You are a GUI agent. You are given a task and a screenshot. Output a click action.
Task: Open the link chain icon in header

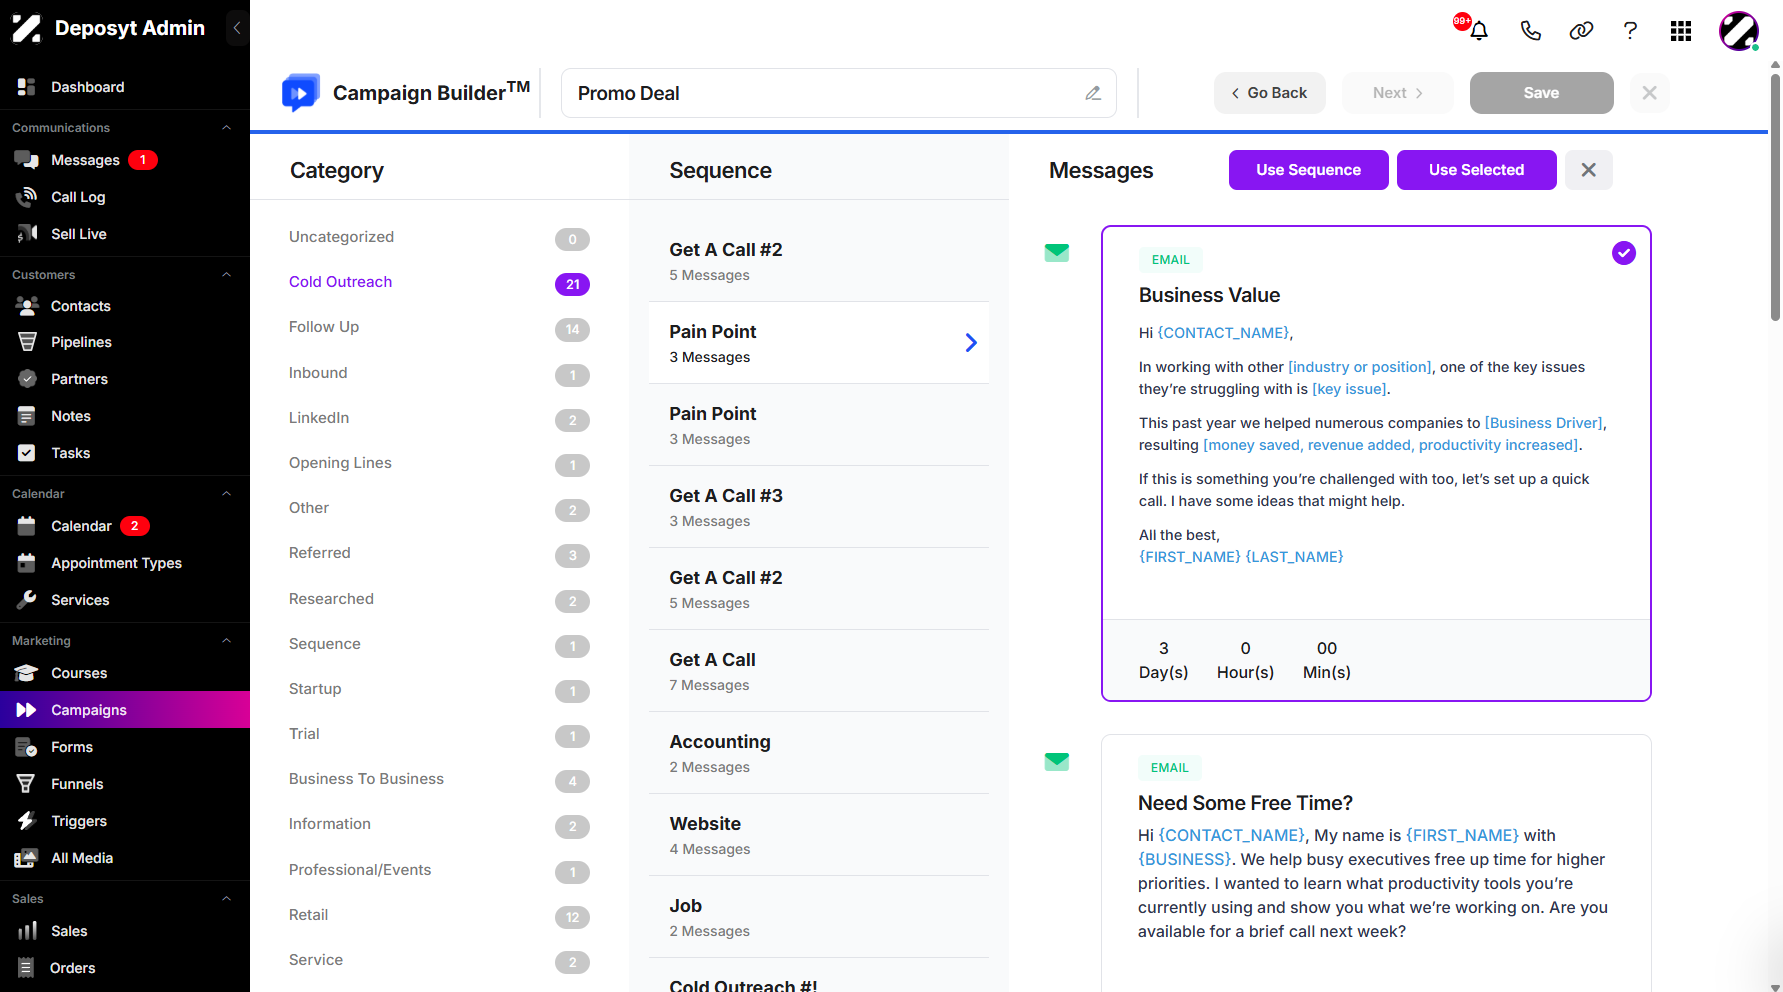[1581, 31]
